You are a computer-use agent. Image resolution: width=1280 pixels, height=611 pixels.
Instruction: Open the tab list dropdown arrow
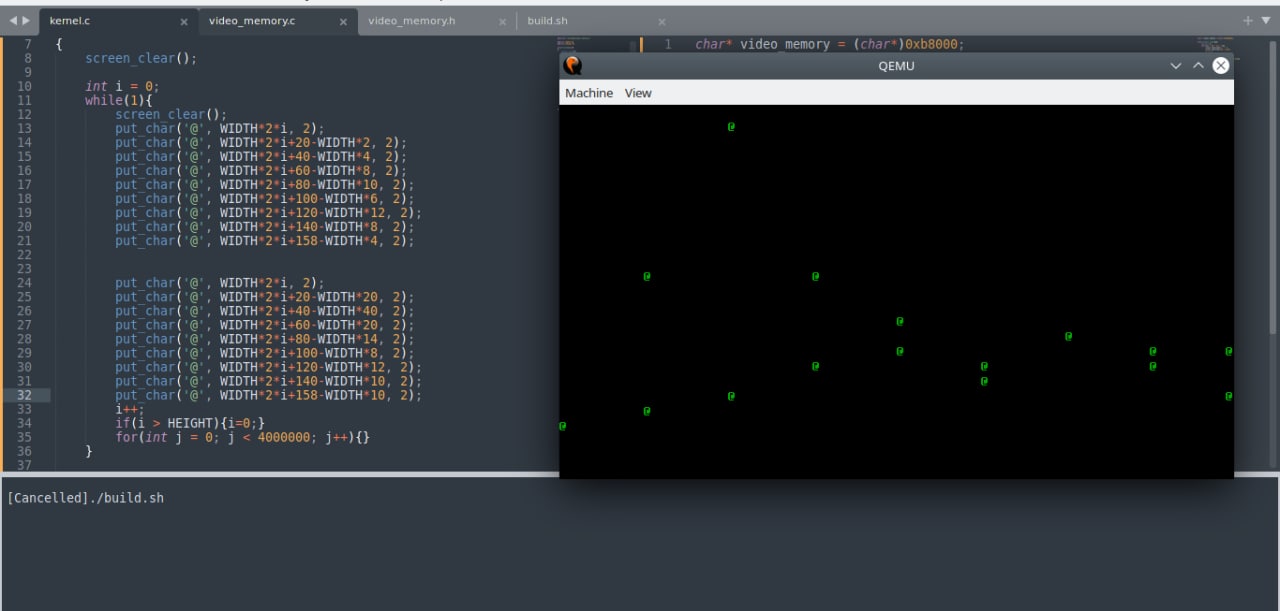point(1265,21)
